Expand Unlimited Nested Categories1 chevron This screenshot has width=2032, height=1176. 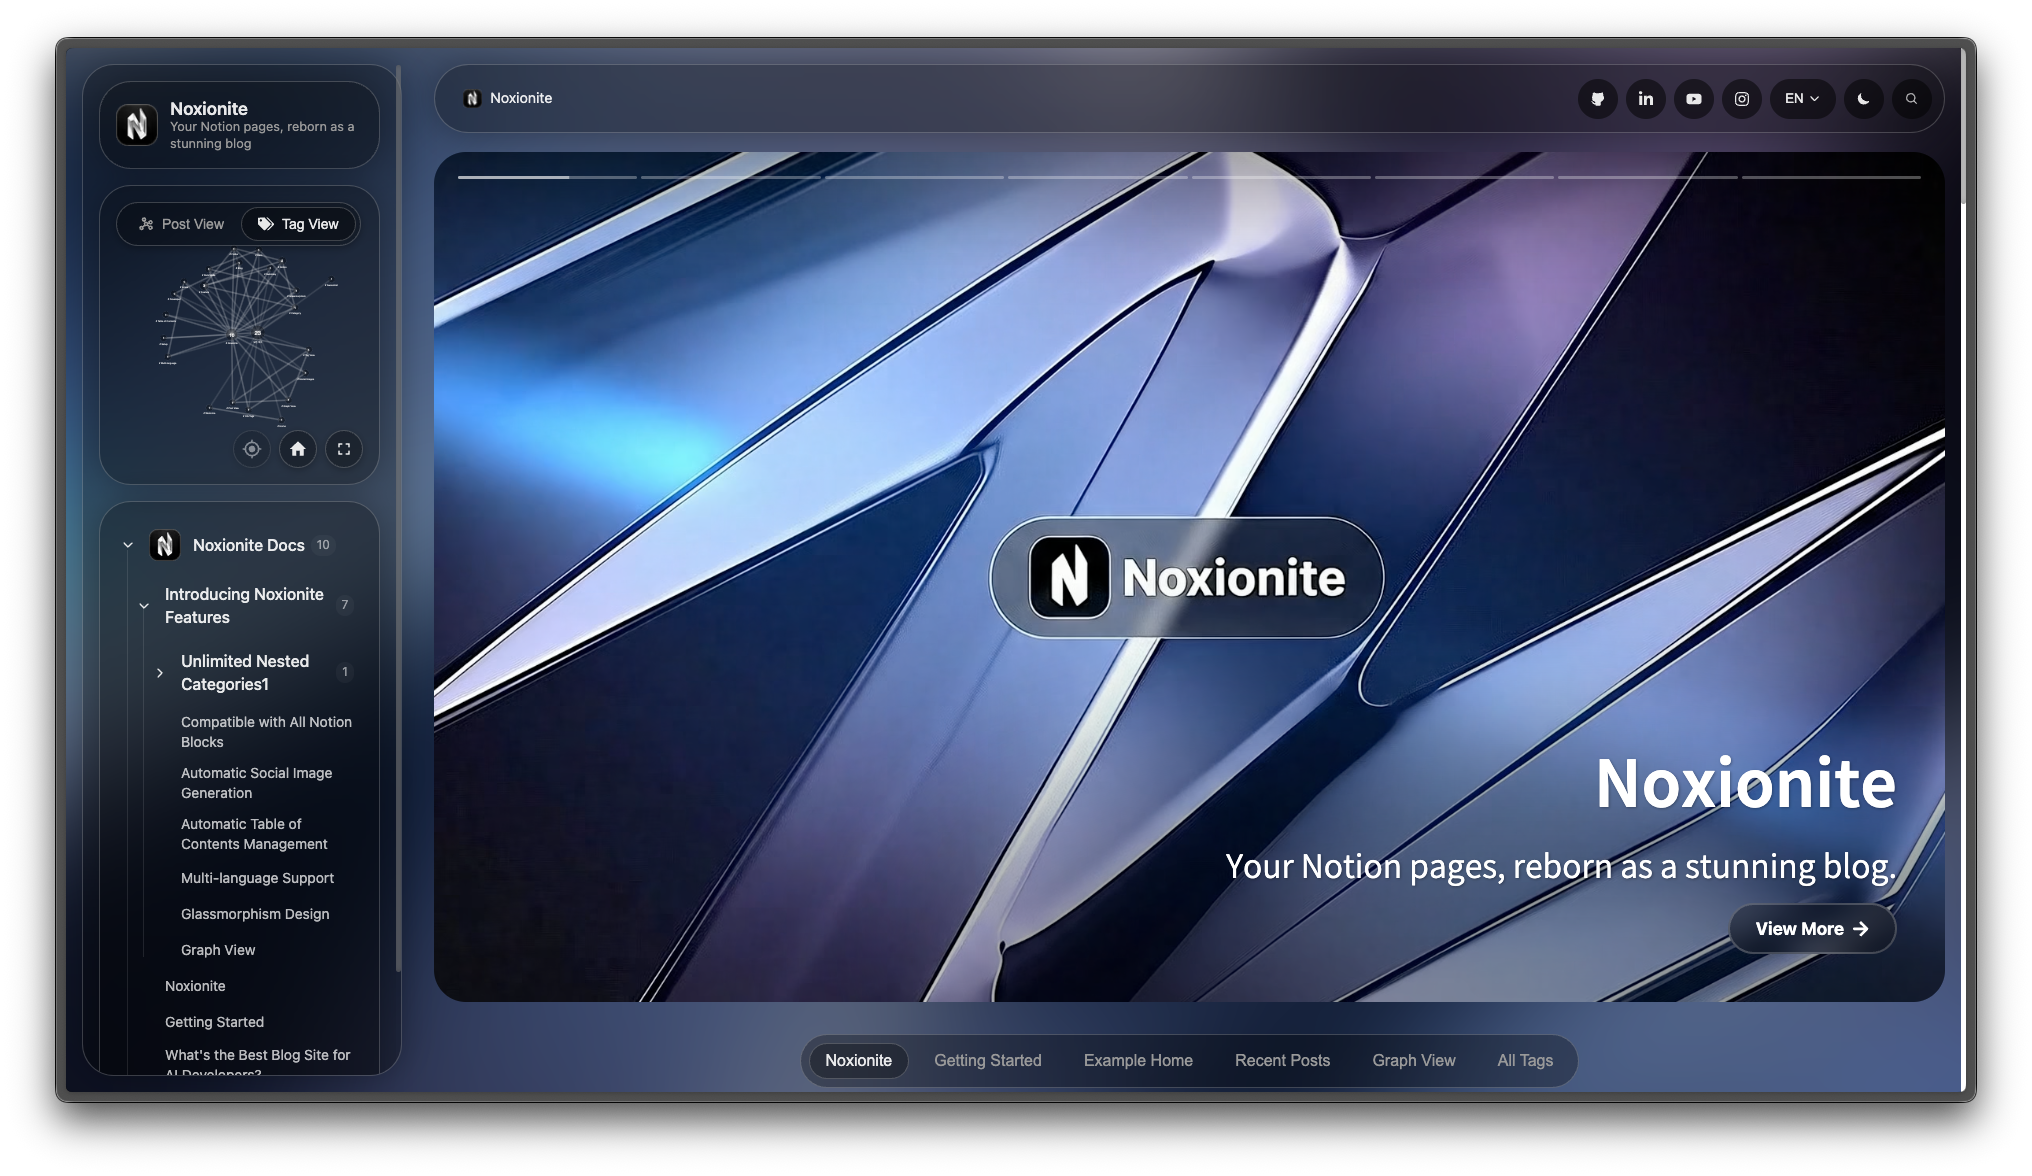coord(160,673)
